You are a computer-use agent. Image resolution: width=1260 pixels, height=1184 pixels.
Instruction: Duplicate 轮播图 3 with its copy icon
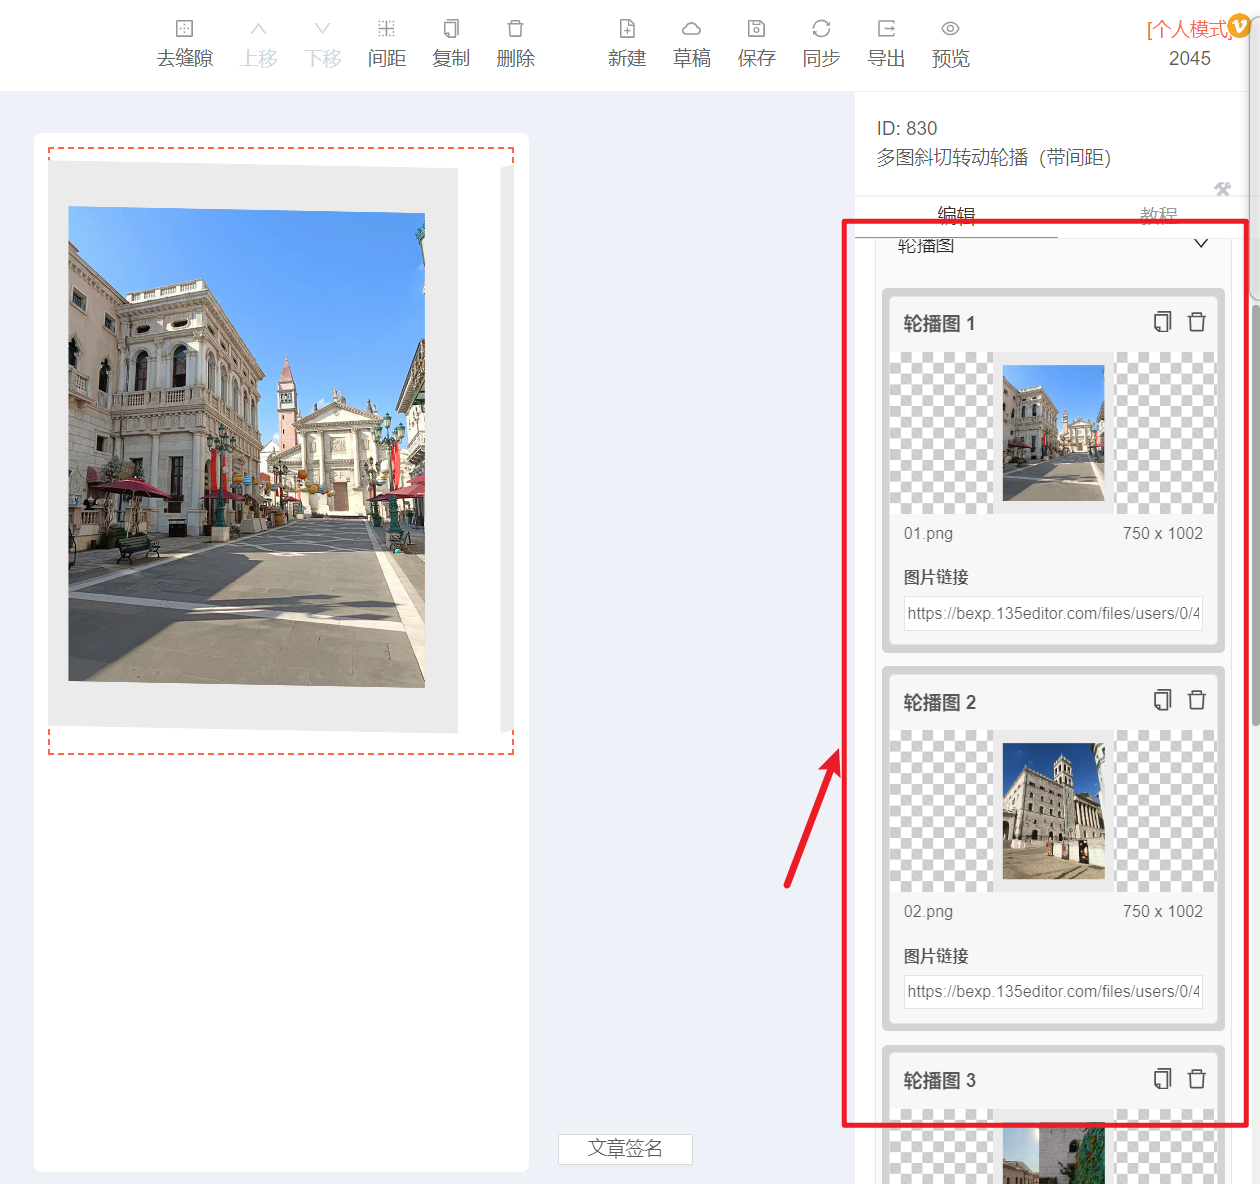[1162, 1079]
